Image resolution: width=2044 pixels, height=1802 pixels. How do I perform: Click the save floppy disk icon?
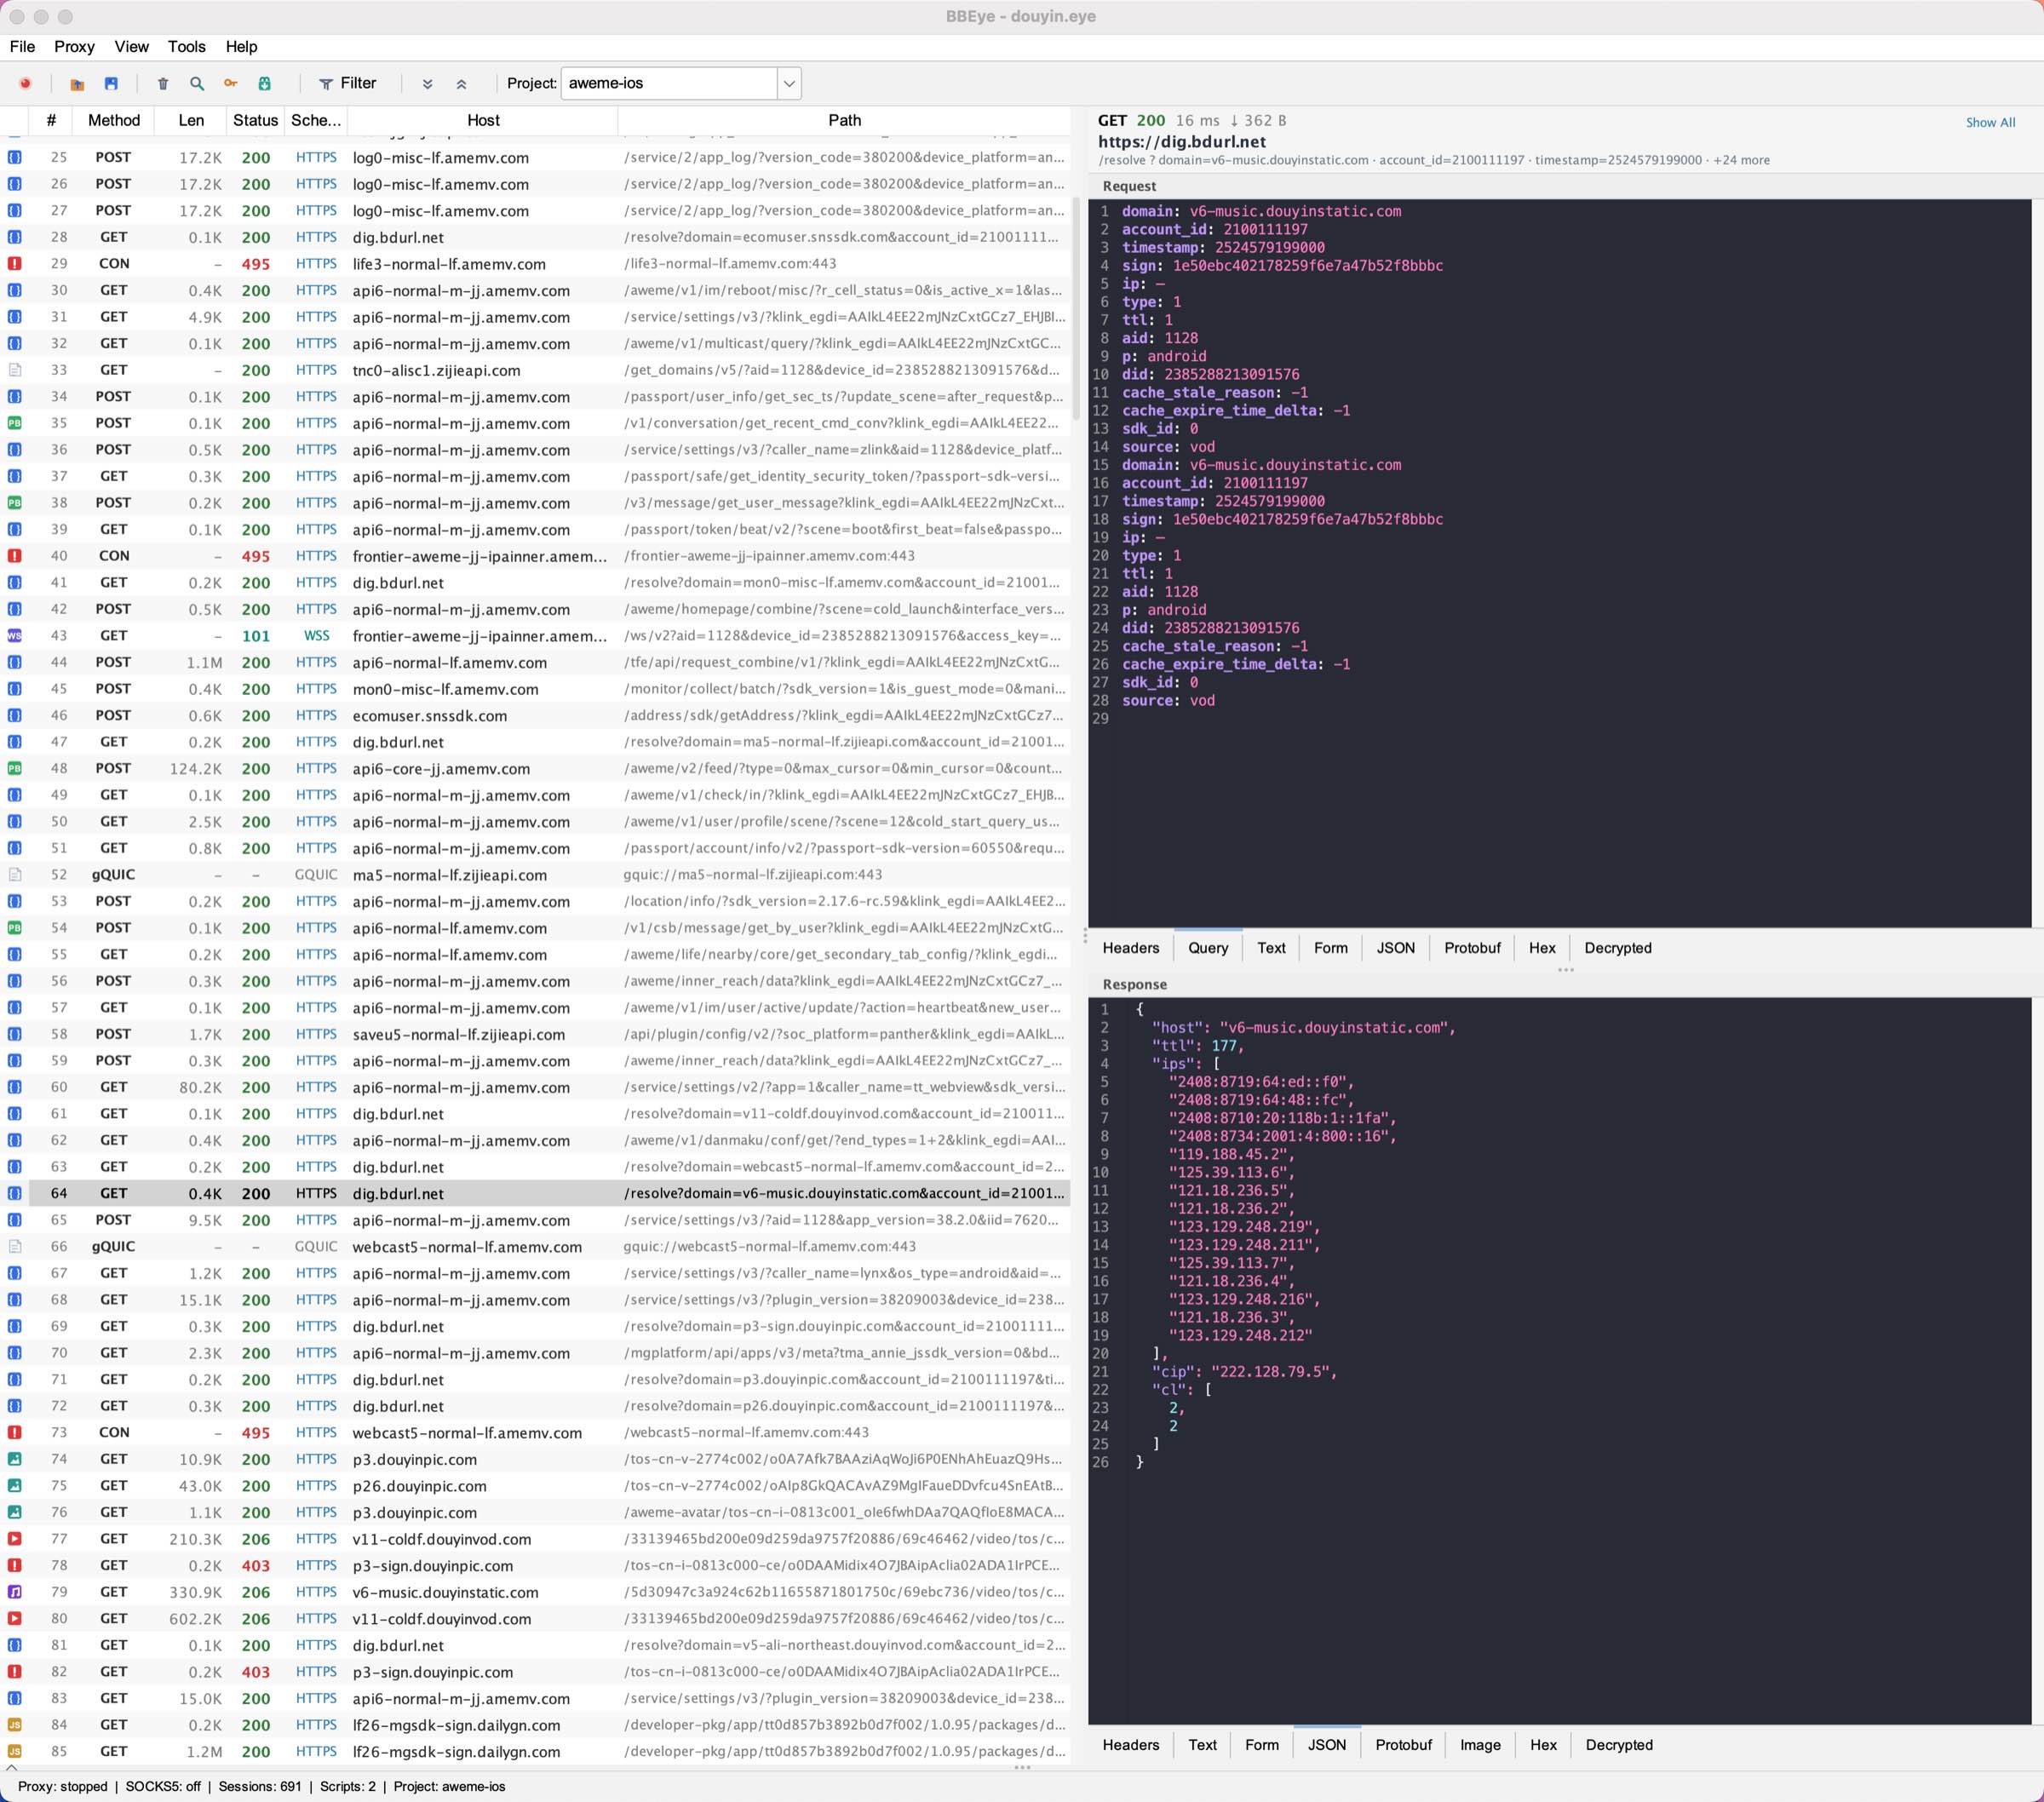(x=111, y=84)
